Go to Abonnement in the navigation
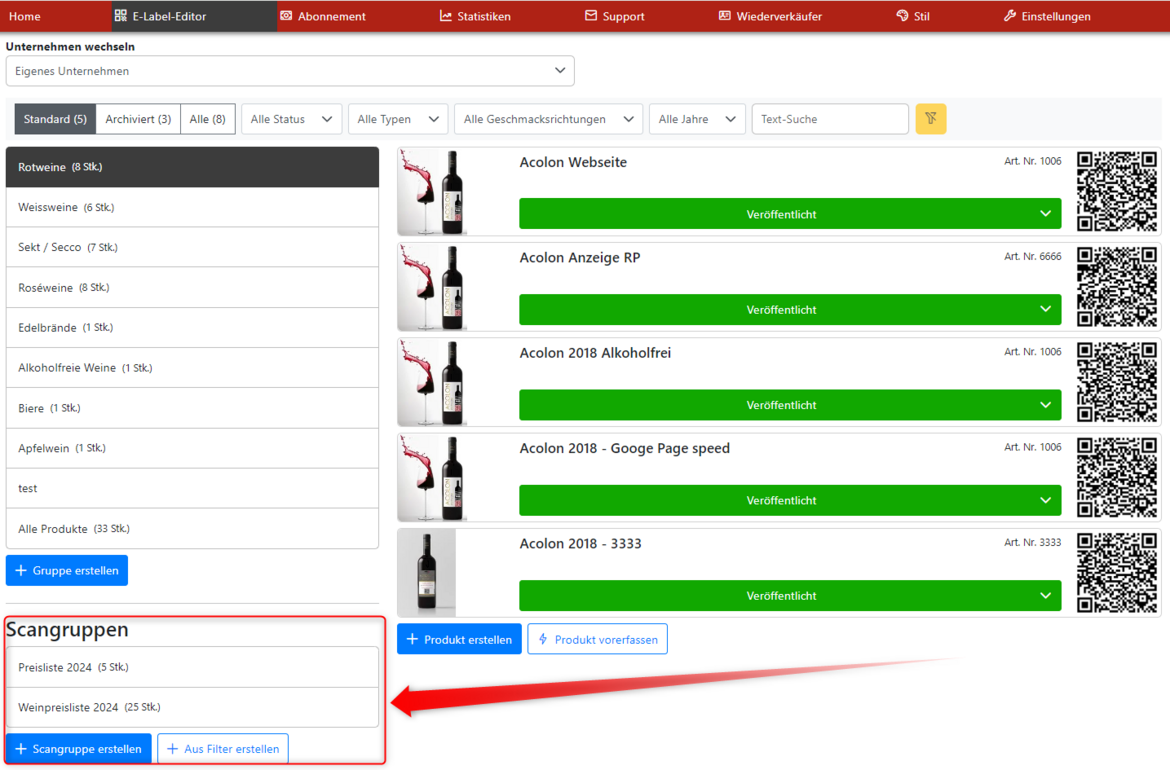1170x770 pixels. tap(323, 16)
